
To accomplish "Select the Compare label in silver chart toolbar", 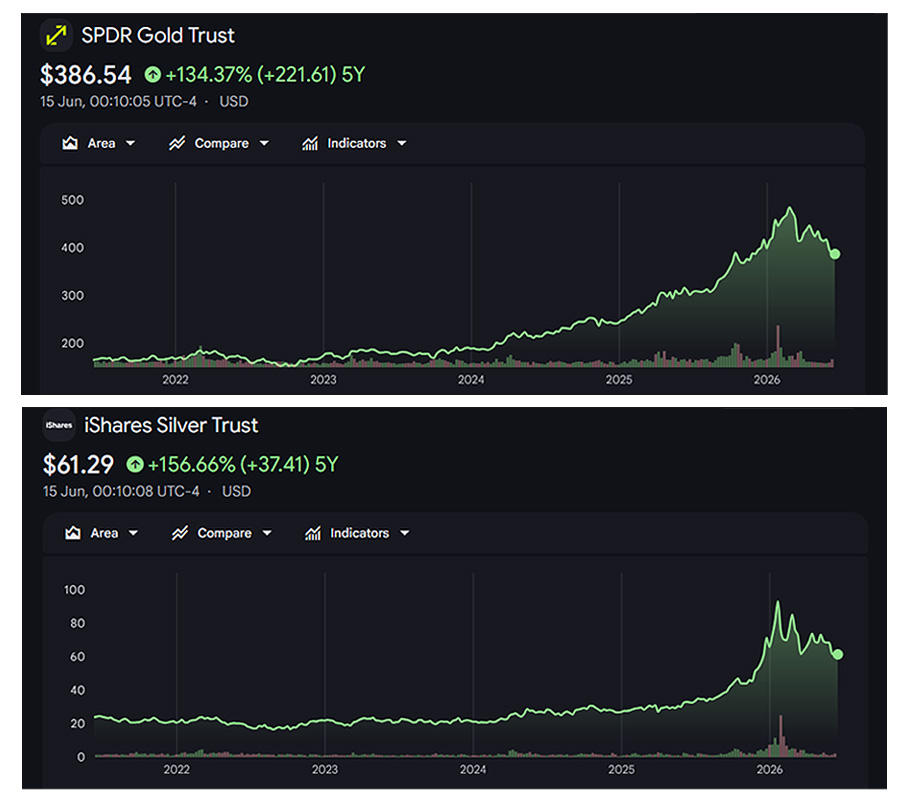I will [225, 534].
